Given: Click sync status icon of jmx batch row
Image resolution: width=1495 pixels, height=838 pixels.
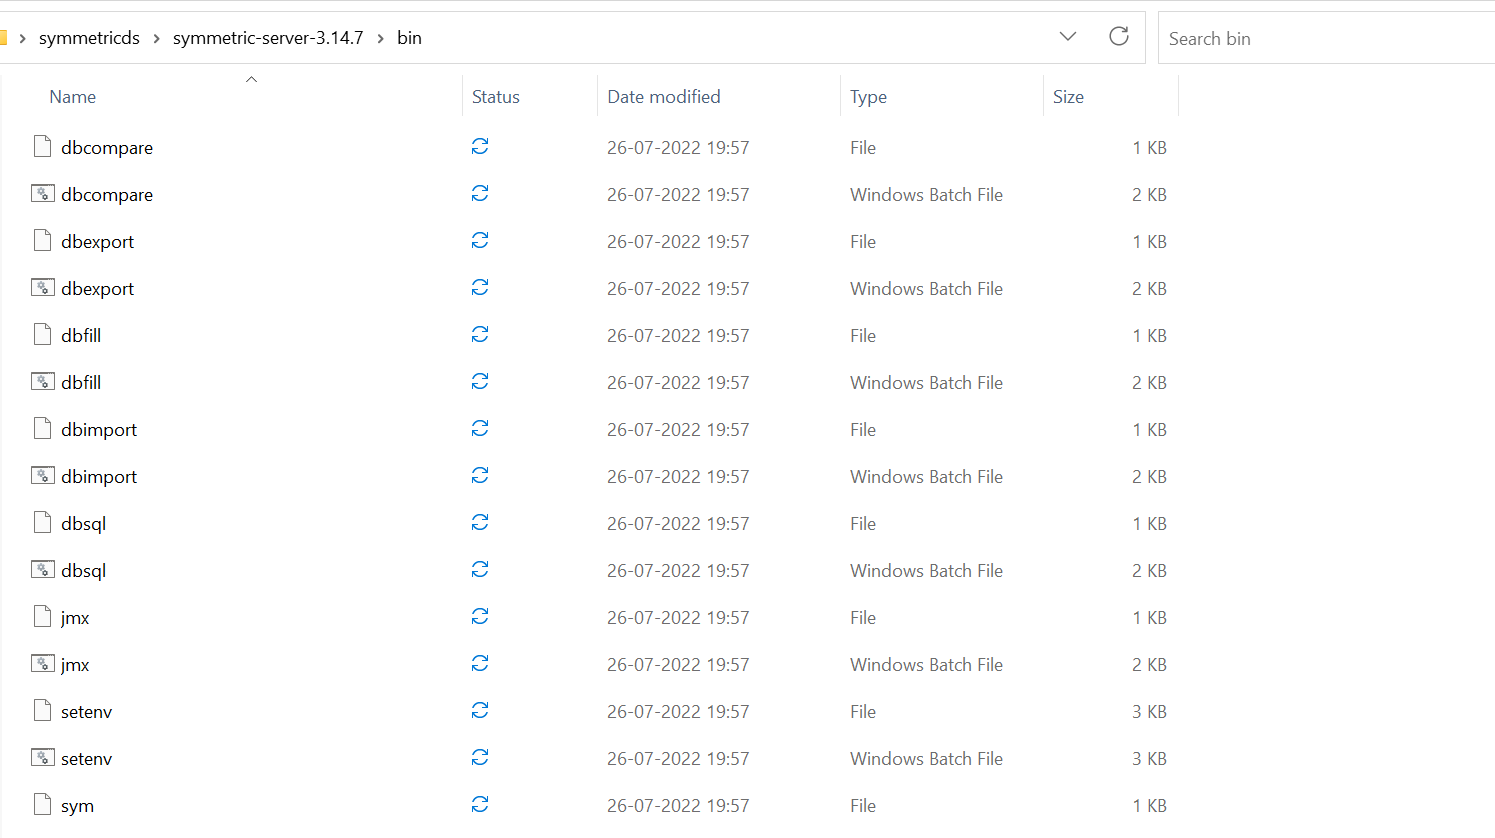Looking at the screenshot, I should pos(480,664).
